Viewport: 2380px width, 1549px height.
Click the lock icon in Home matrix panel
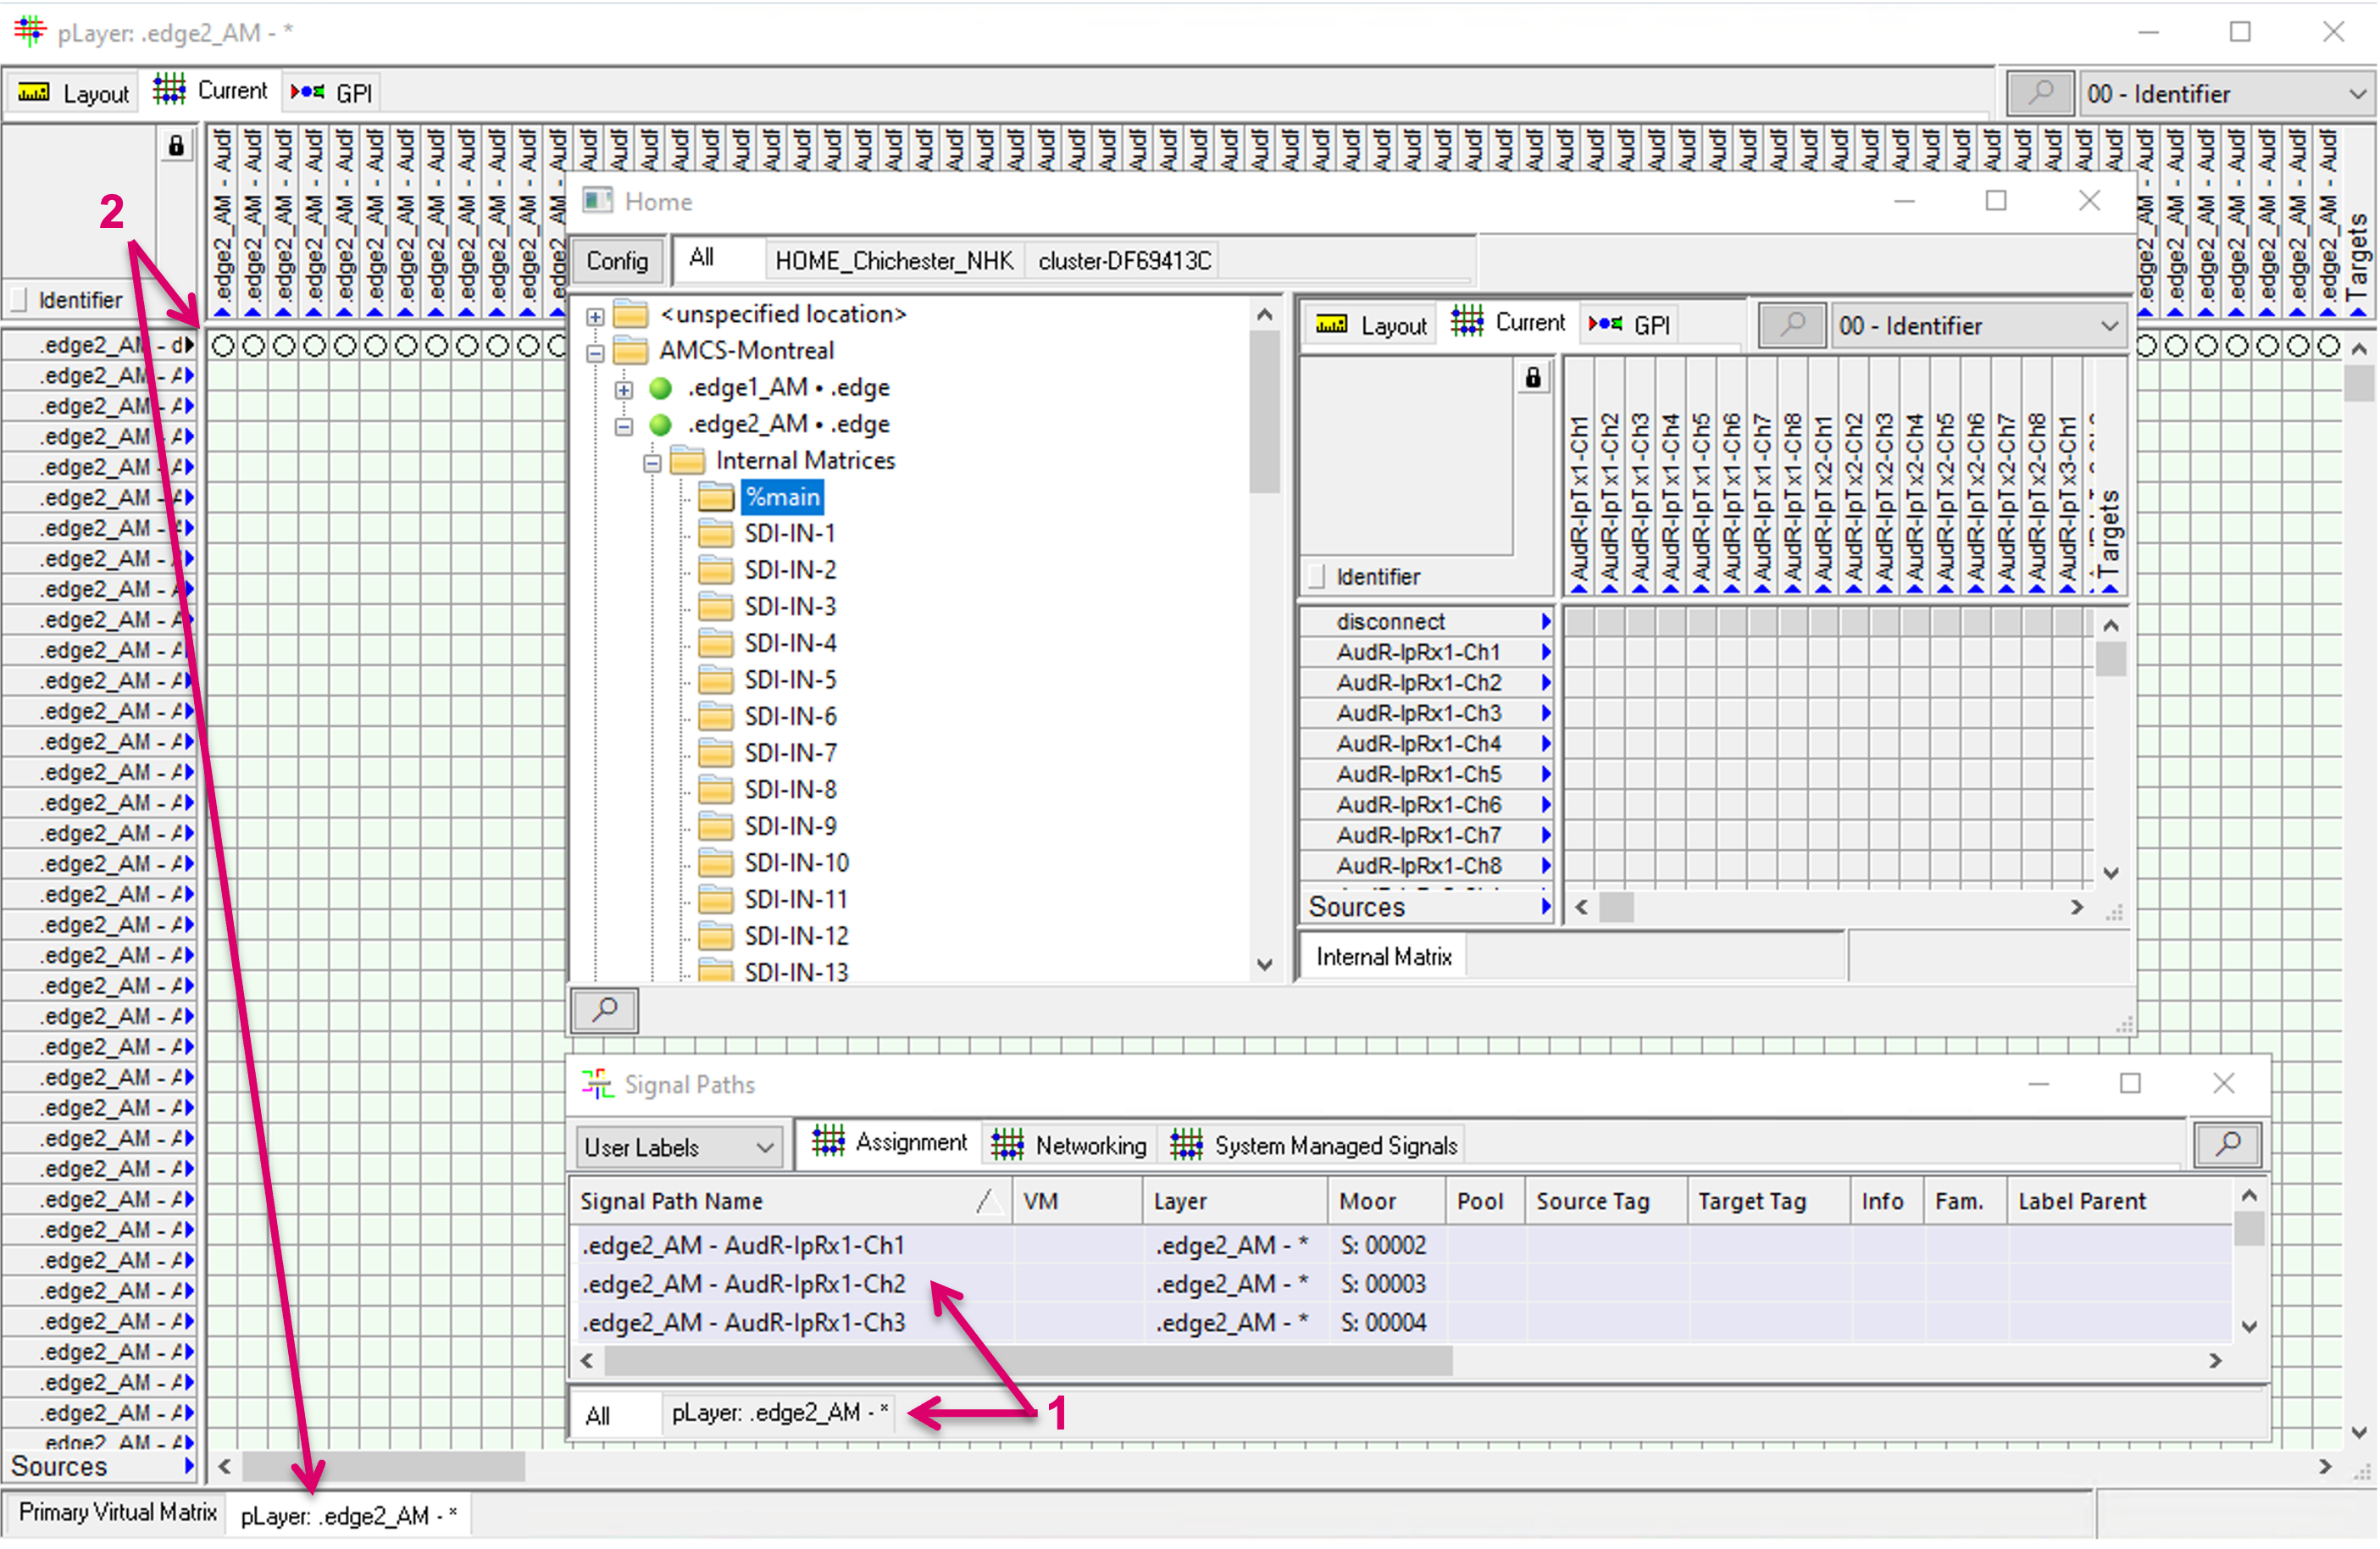[1532, 378]
